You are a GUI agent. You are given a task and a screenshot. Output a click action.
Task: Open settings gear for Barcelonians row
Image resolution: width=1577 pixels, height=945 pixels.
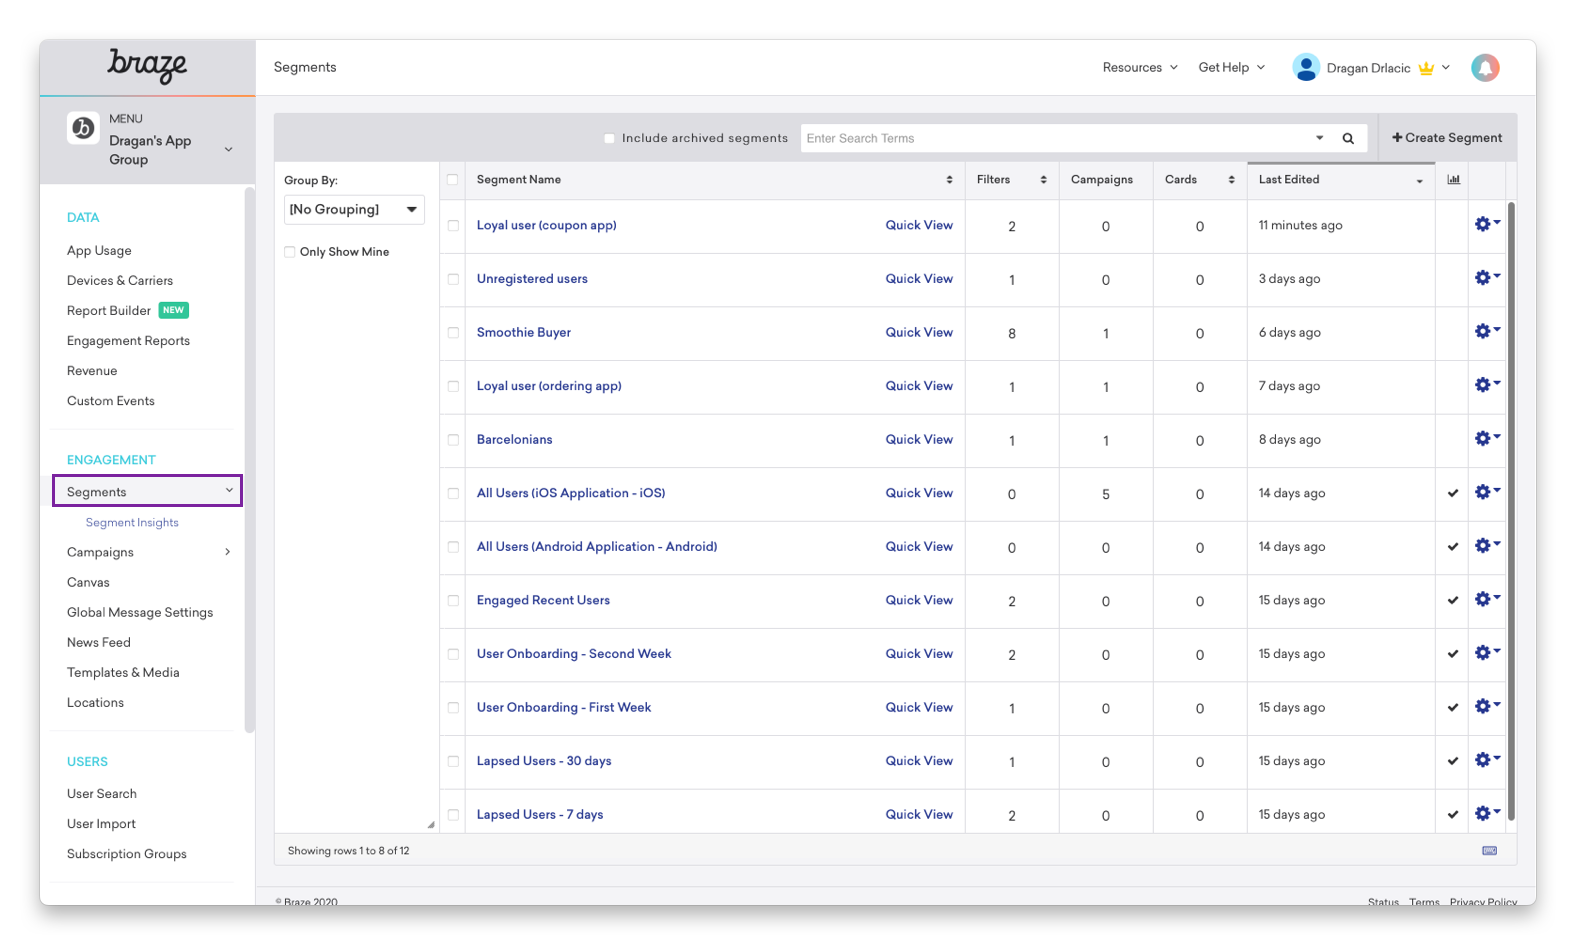1487,439
